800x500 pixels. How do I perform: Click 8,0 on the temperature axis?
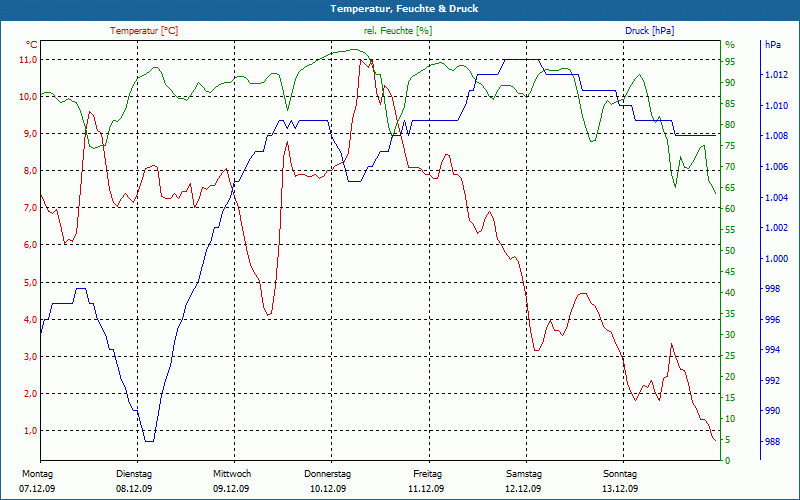30,171
